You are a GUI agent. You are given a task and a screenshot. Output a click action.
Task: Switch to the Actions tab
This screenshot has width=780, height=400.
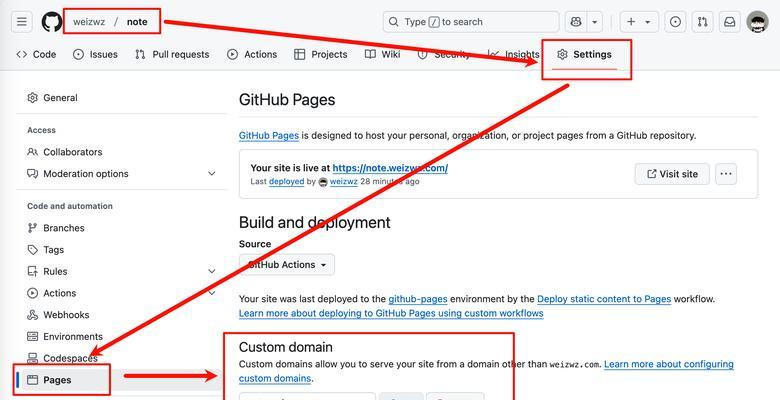coord(252,54)
